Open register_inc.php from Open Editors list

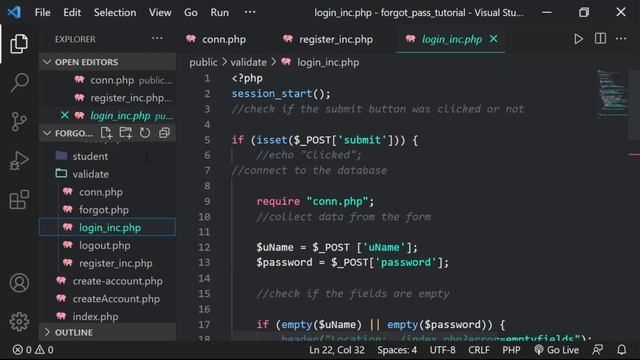click(107, 98)
